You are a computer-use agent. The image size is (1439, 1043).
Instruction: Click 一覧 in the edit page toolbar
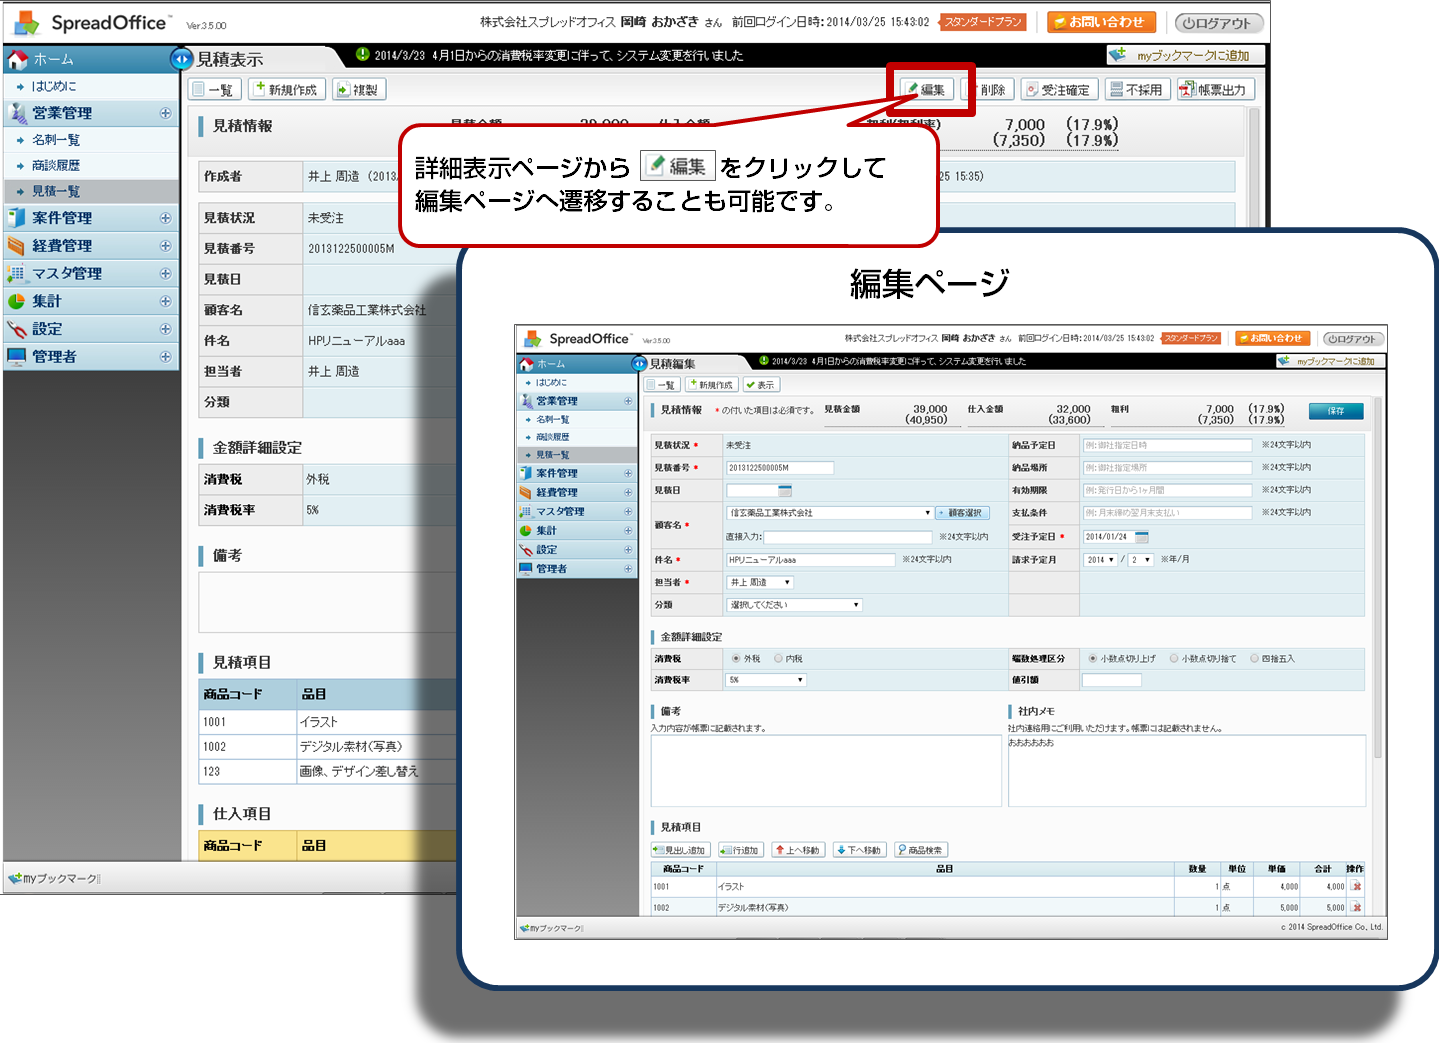[662, 385]
